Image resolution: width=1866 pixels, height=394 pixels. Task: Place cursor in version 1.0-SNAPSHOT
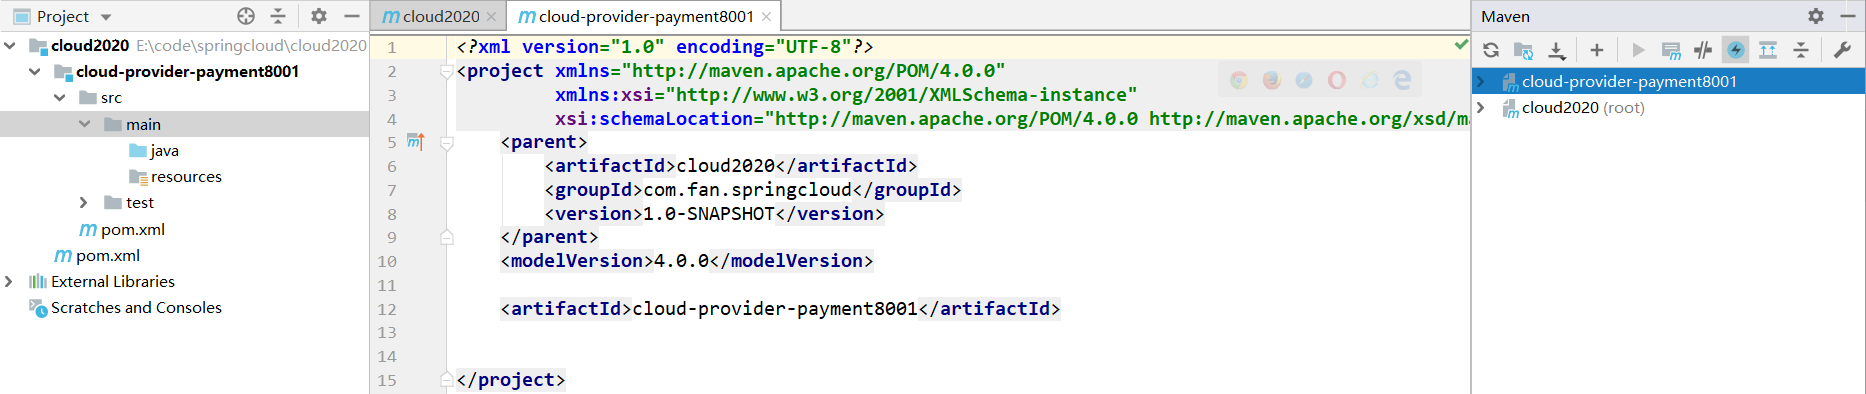(x=709, y=213)
